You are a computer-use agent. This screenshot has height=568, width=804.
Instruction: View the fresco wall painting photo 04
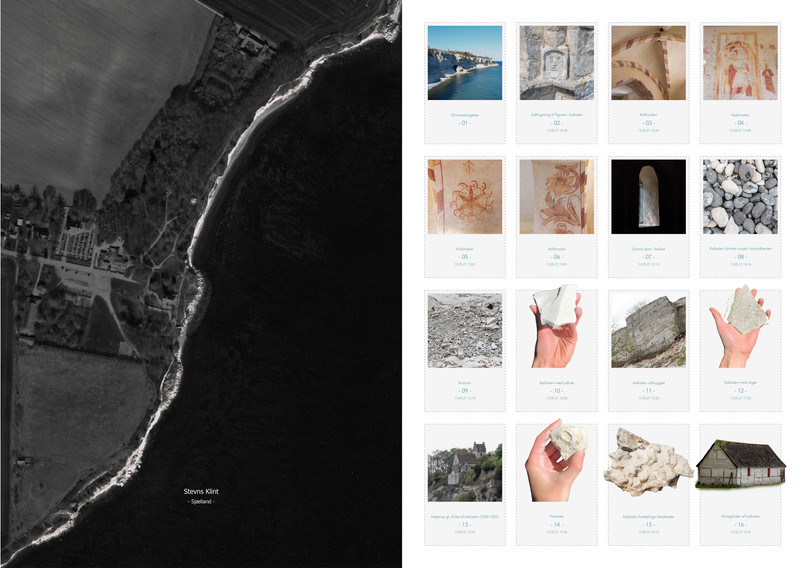tap(740, 63)
